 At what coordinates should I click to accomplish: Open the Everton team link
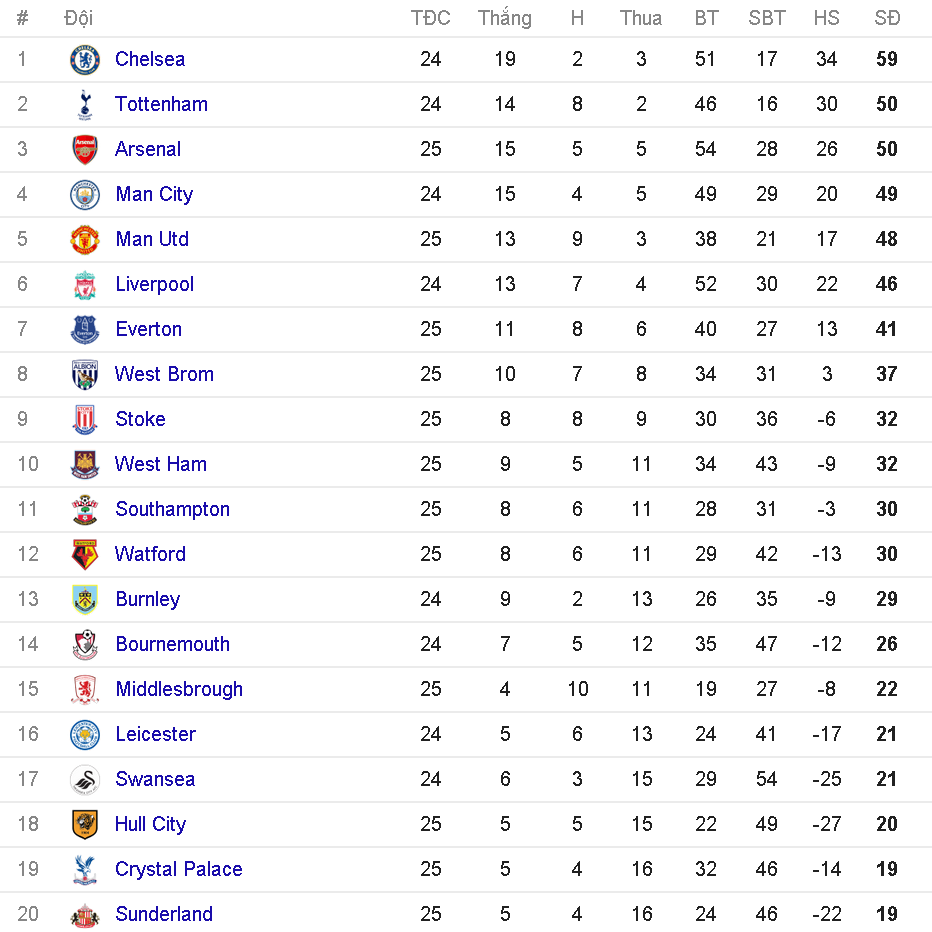[x=148, y=329]
